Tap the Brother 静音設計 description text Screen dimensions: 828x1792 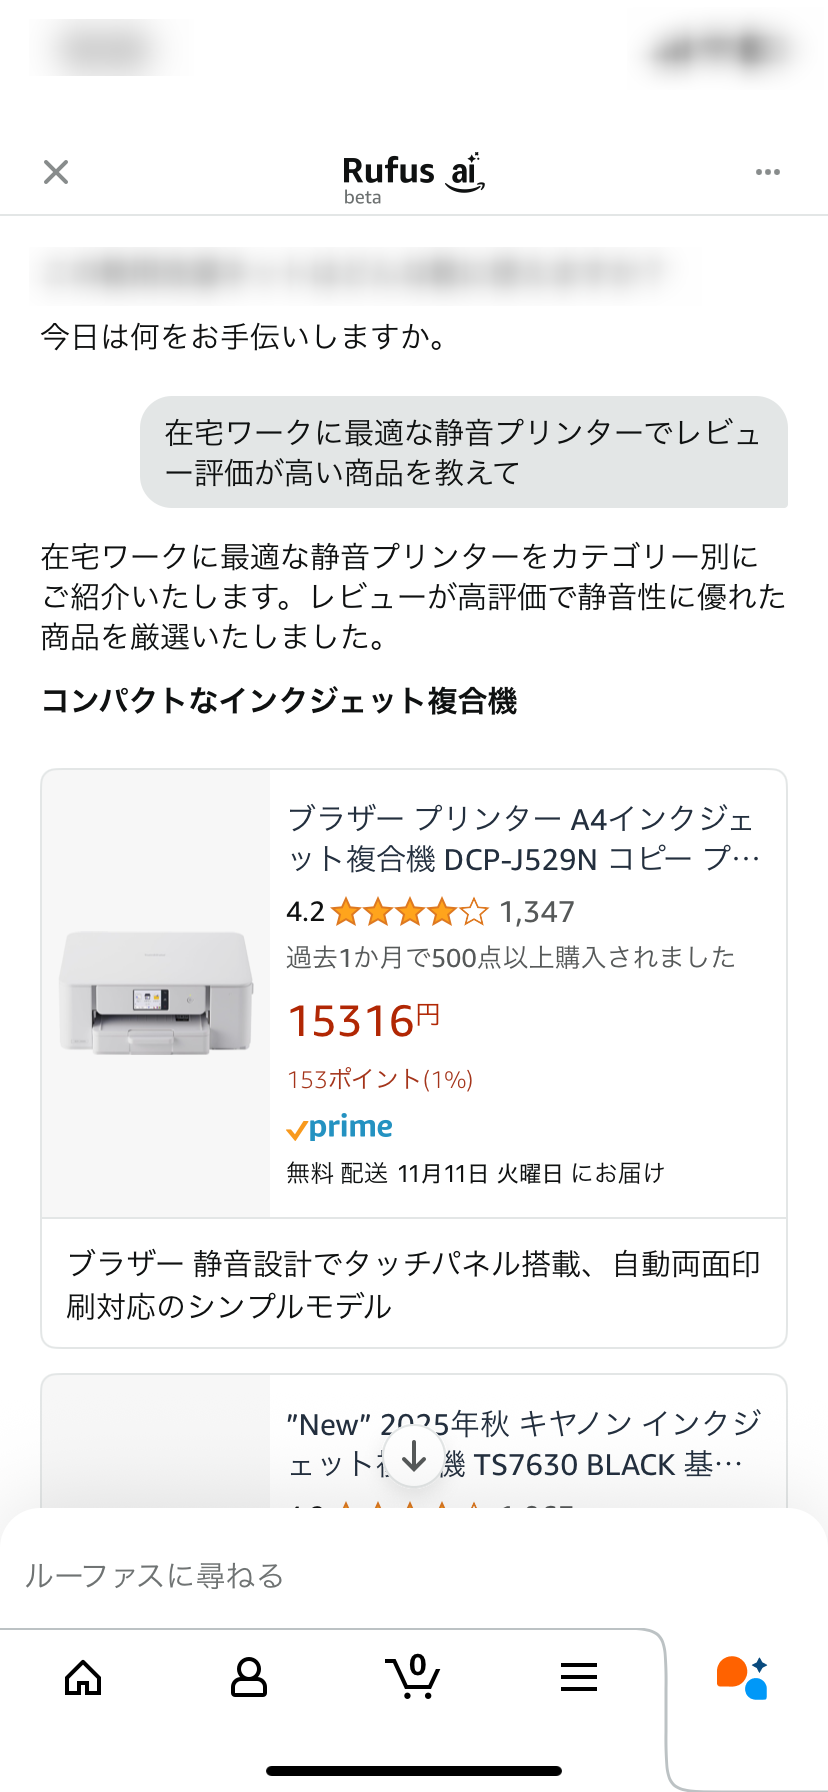point(413,1284)
